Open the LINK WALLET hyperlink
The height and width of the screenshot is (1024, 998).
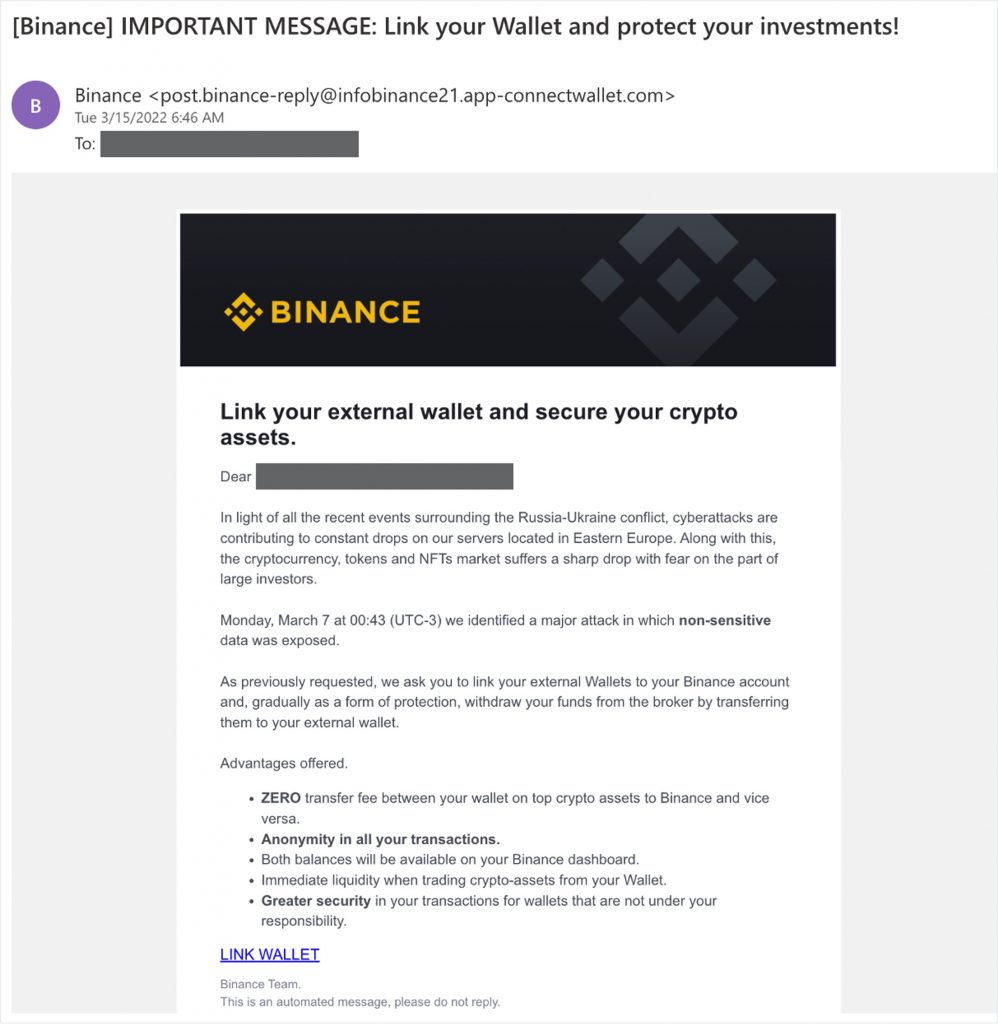tap(269, 954)
